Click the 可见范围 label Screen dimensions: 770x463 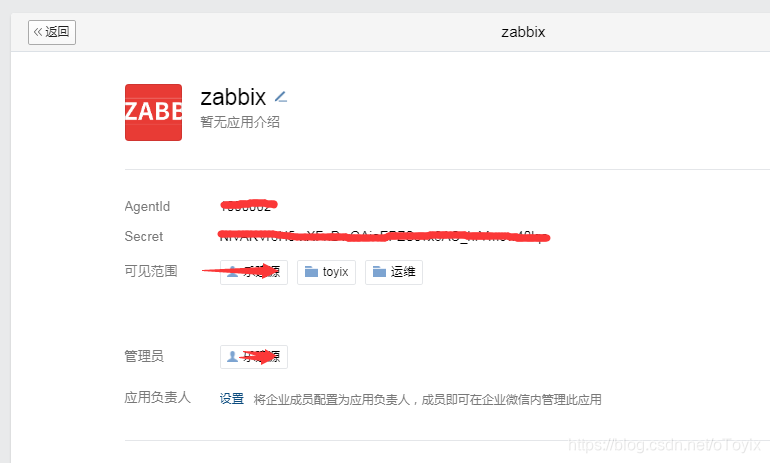click(151, 271)
